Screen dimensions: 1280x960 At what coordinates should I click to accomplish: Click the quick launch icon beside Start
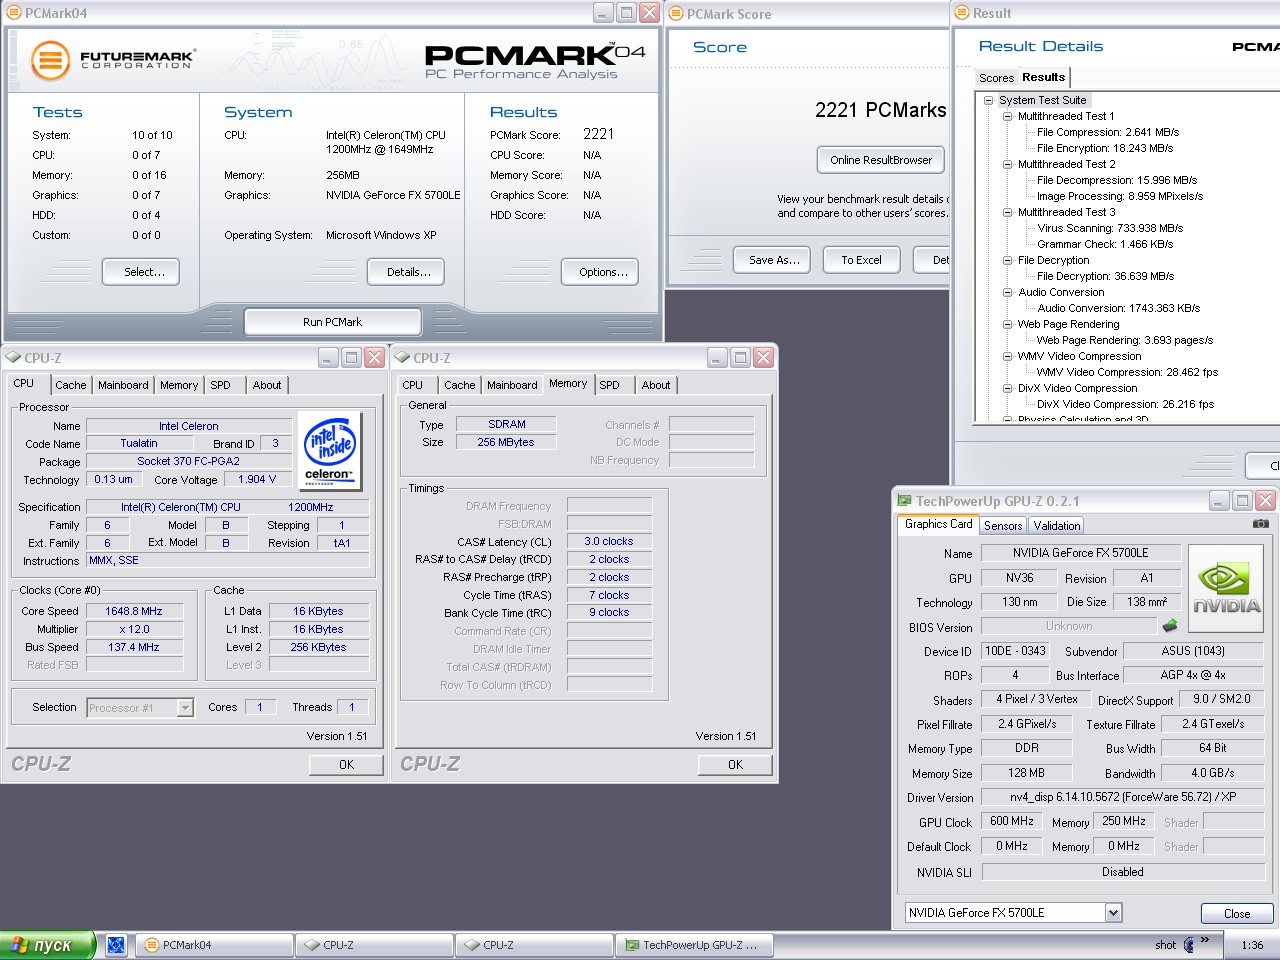click(116, 945)
